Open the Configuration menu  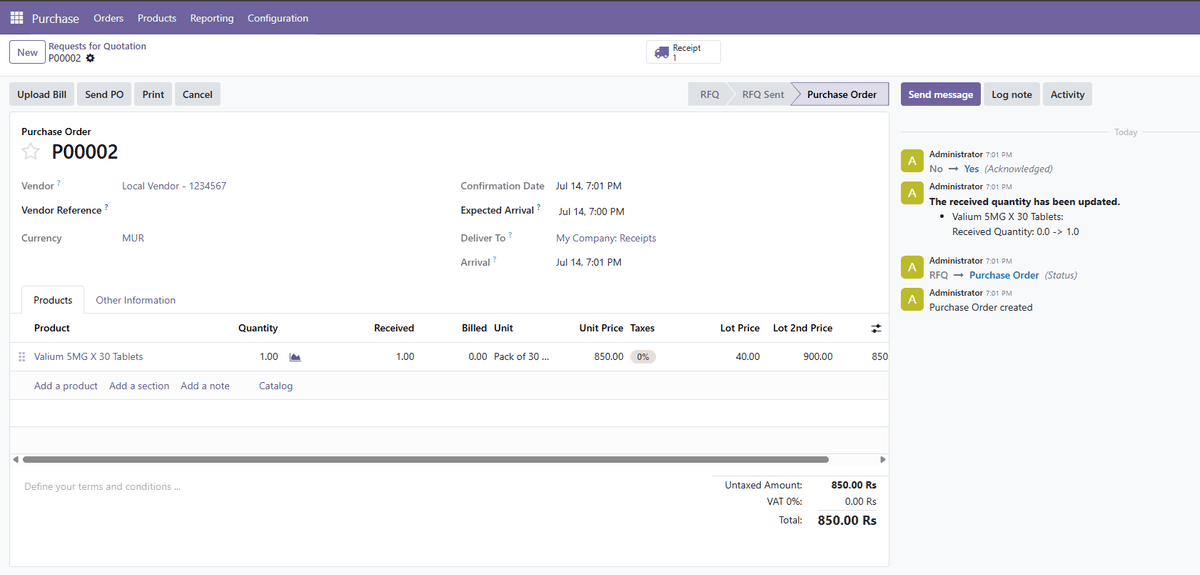pyautogui.click(x=278, y=18)
